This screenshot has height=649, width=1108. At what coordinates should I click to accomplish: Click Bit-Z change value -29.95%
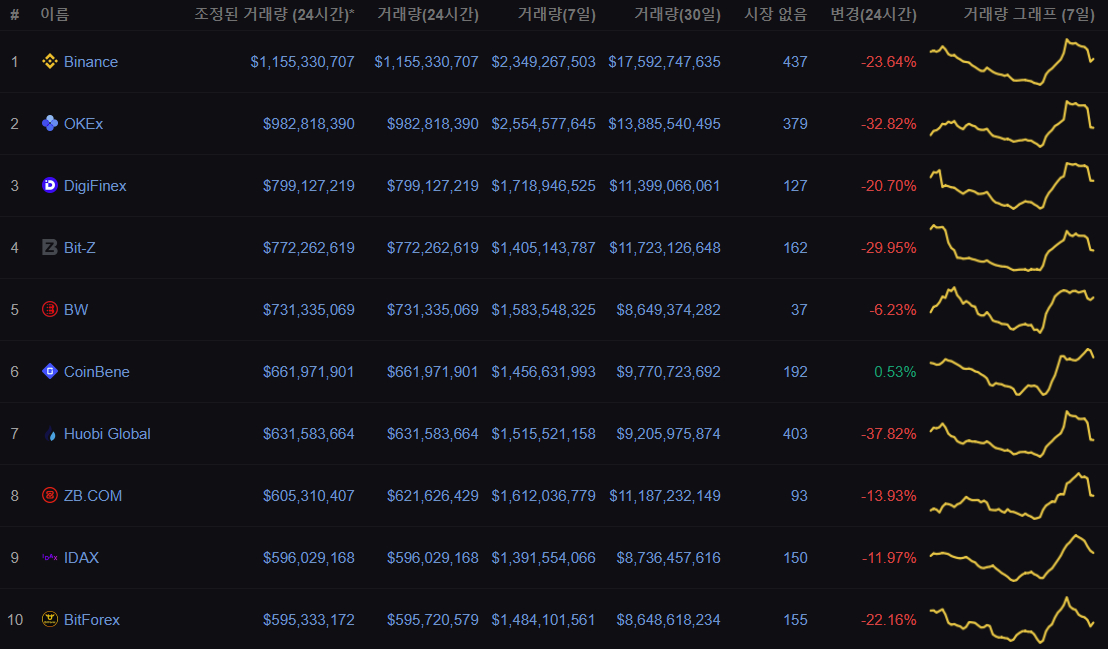click(889, 248)
